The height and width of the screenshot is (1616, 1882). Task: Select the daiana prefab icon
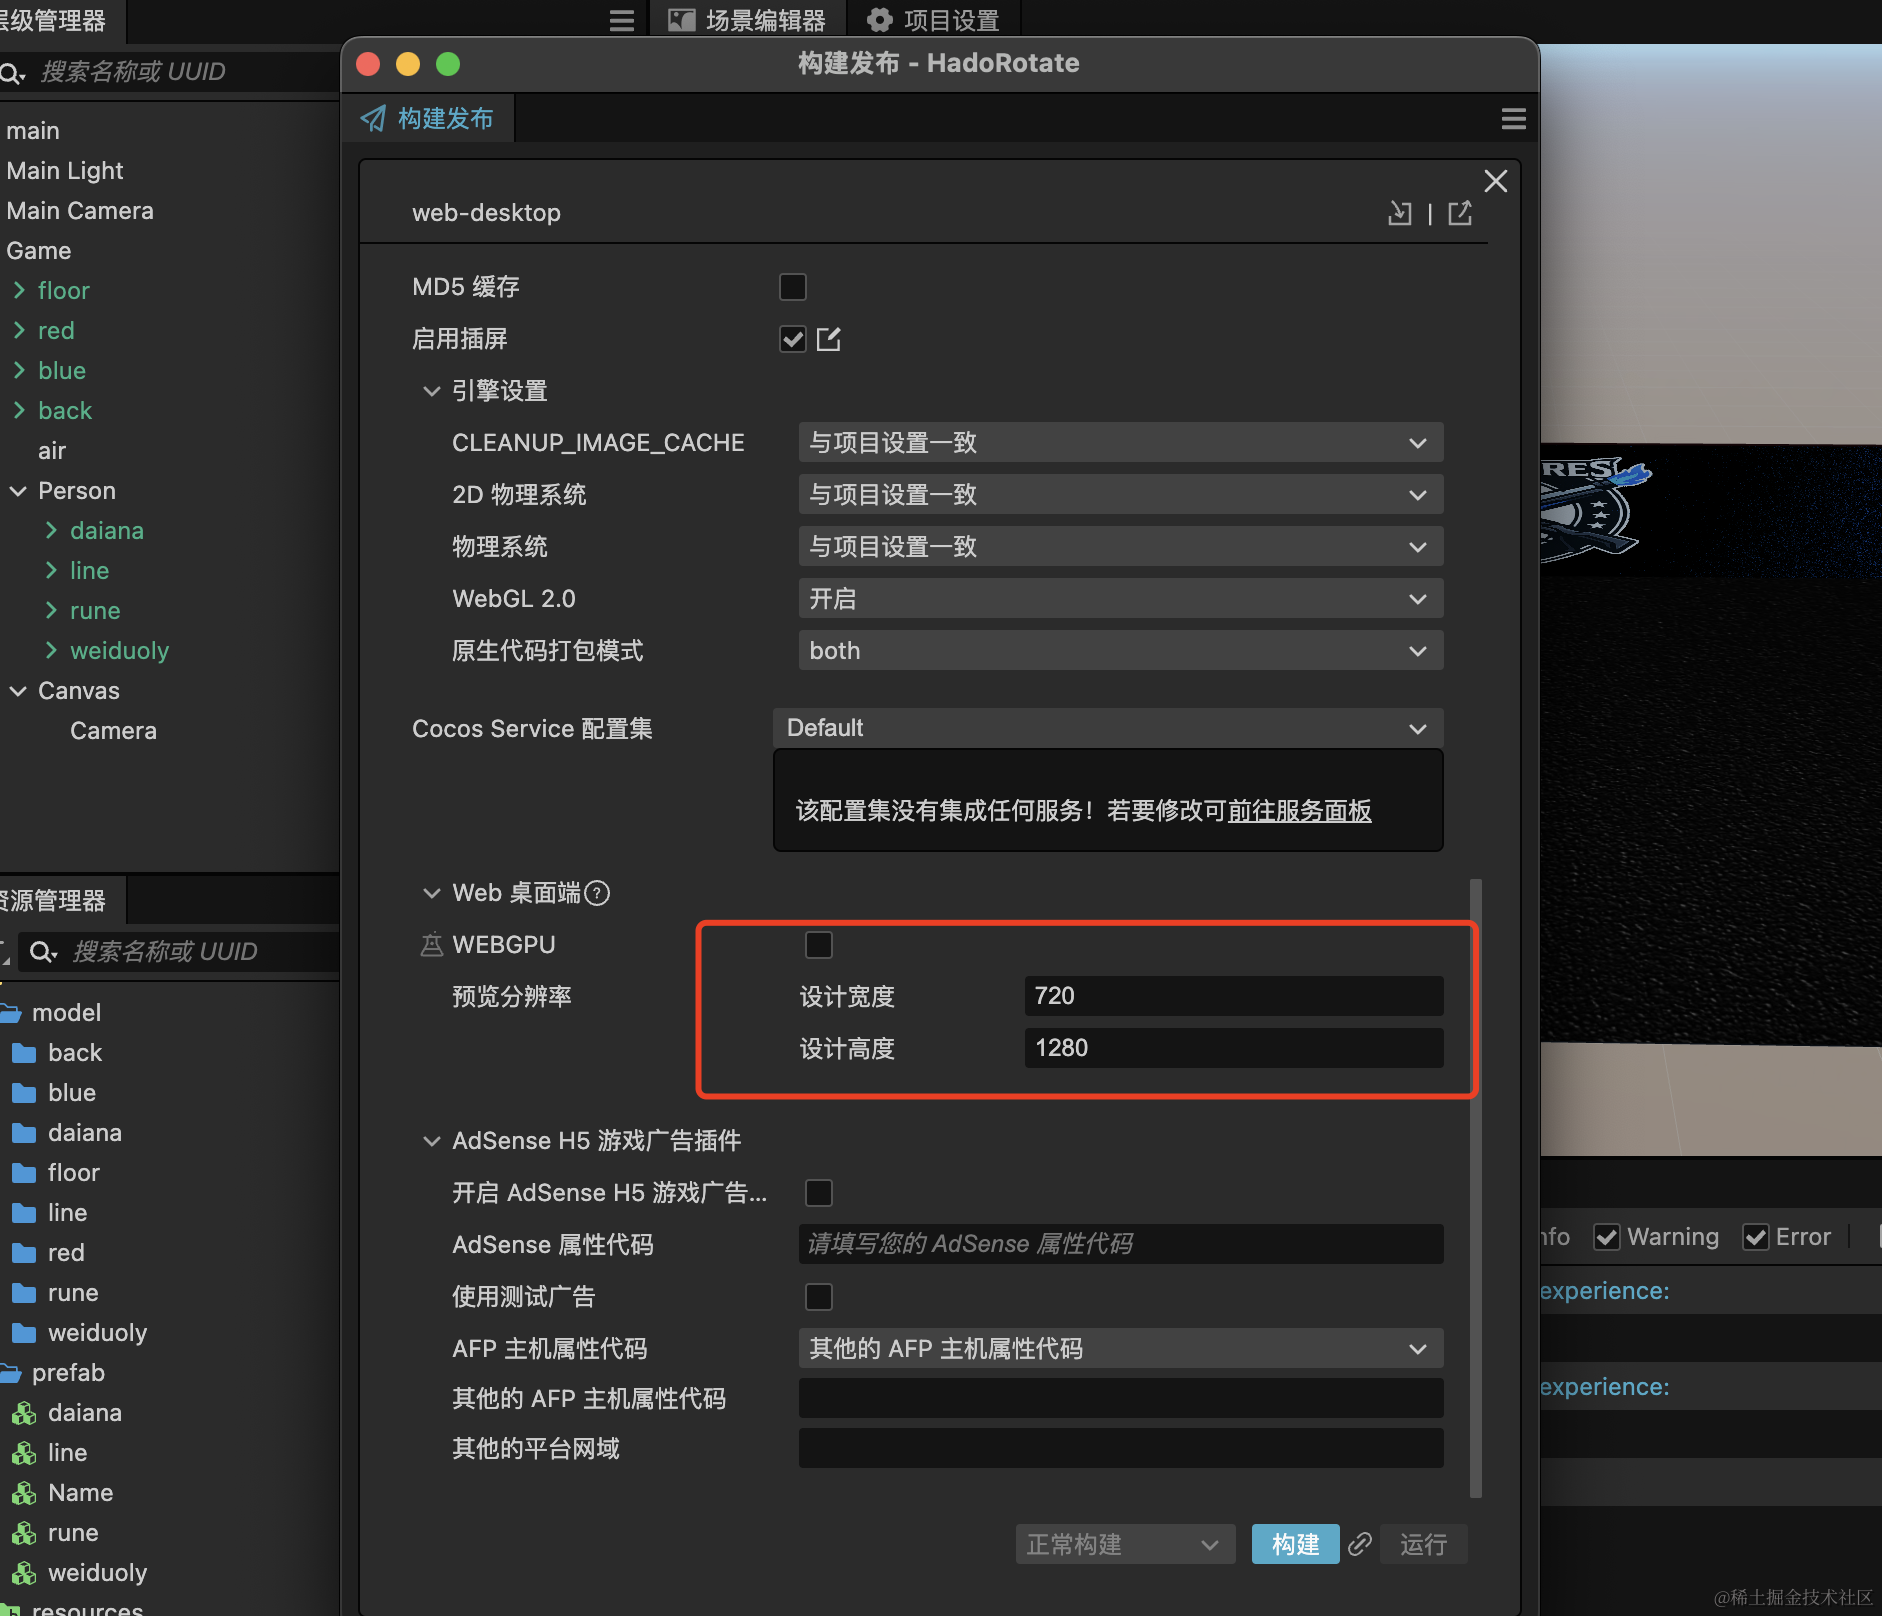24,1413
